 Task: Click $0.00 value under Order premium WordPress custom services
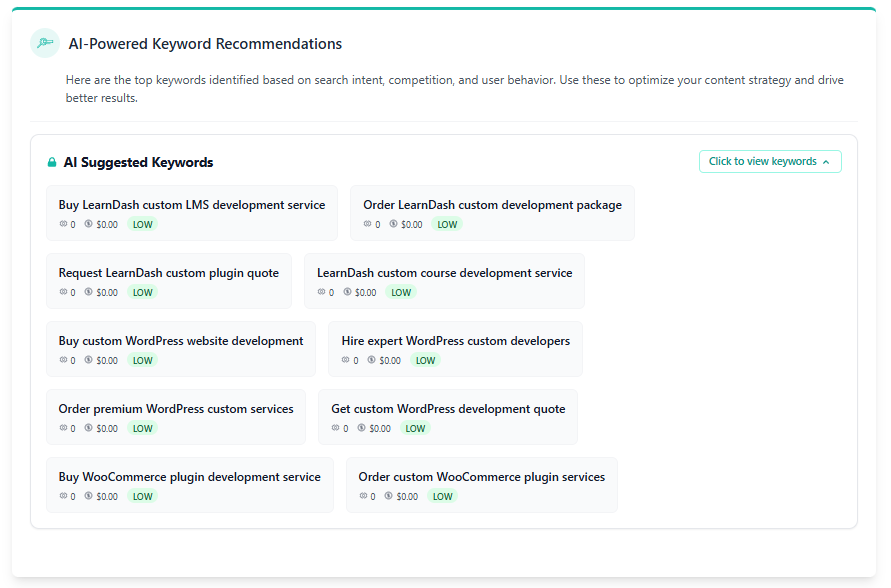click(107, 428)
